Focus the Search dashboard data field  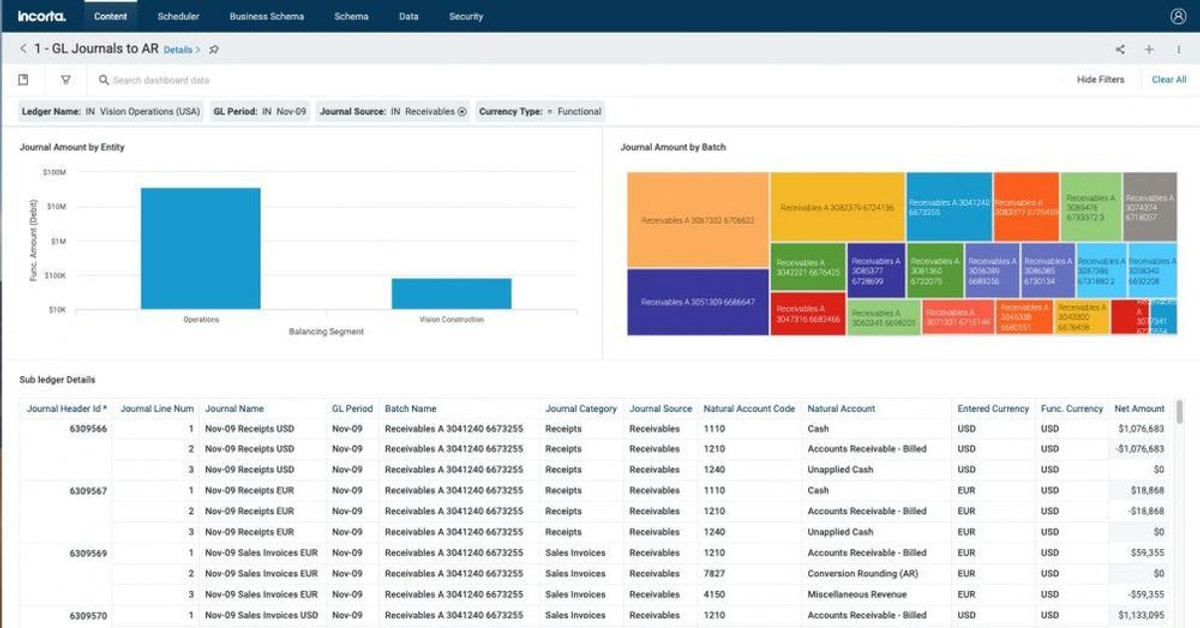160,80
